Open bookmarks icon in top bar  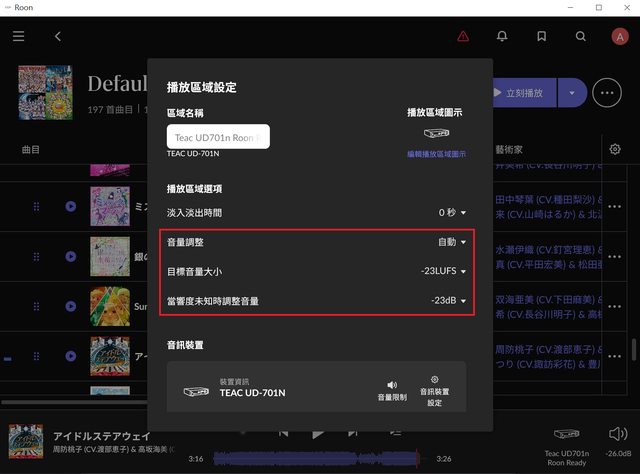point(541,36)
